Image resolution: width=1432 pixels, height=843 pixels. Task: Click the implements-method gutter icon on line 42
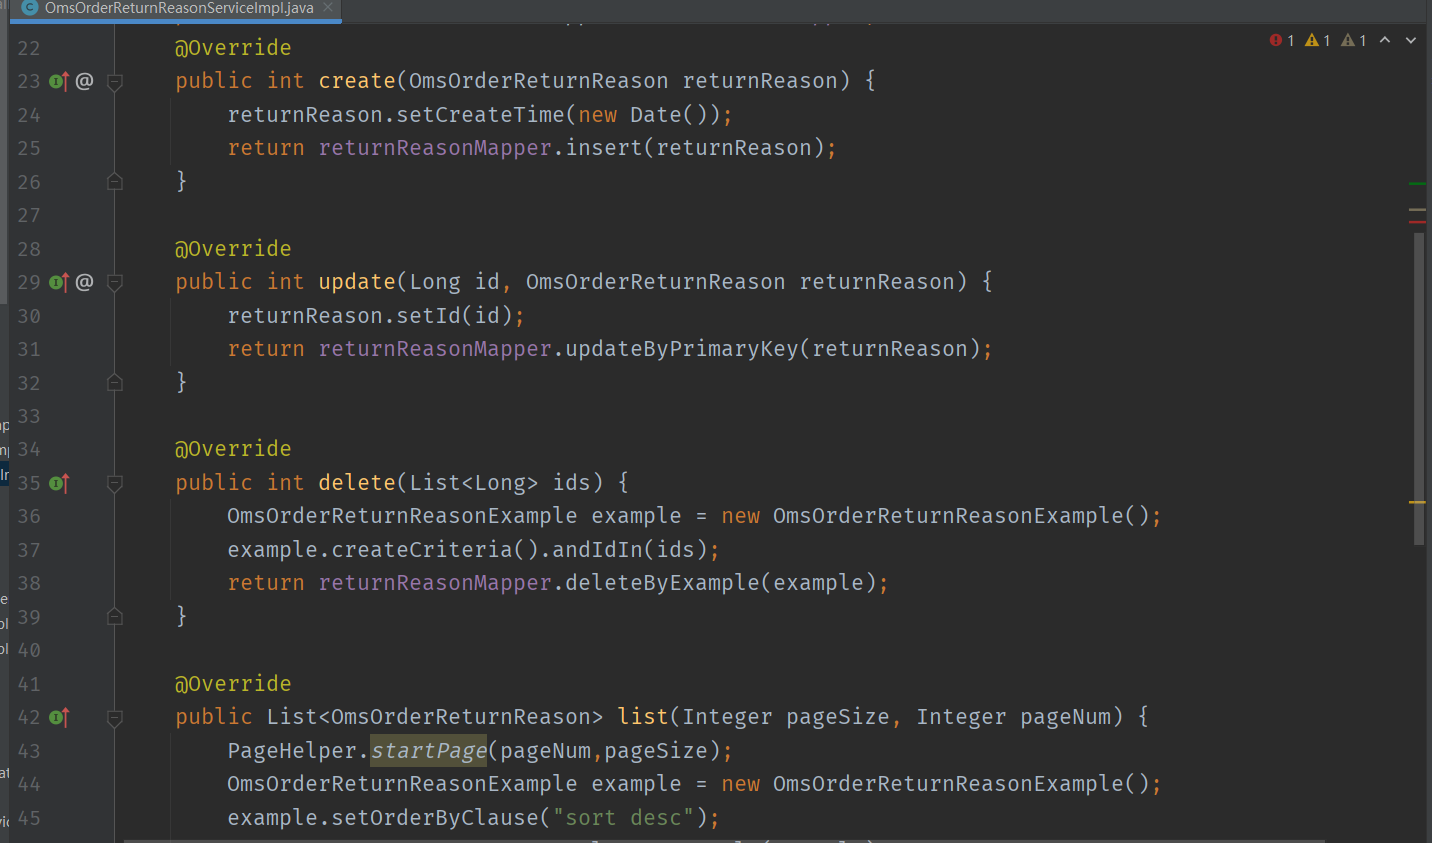(x=59, y=718)
